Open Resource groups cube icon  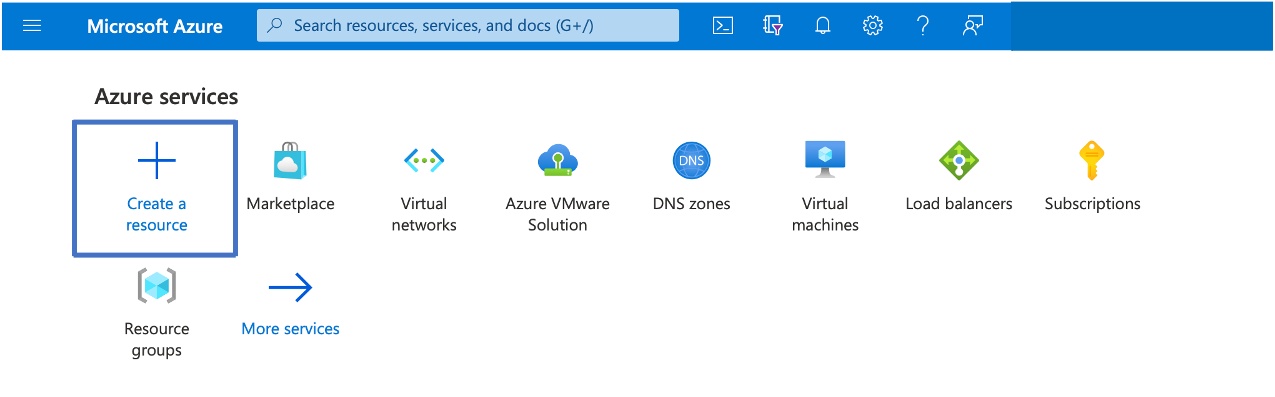[156, 286]
